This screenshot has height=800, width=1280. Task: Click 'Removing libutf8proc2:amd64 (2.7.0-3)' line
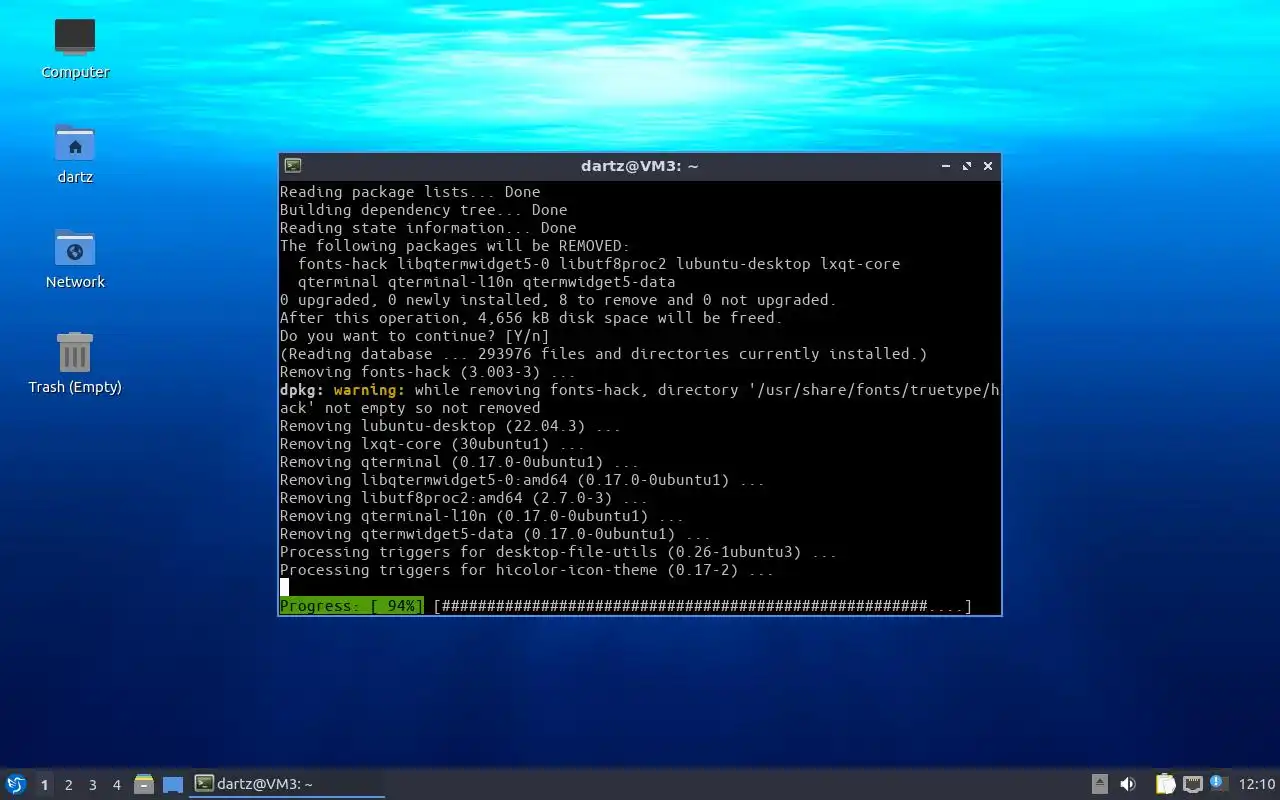(463, 498)
